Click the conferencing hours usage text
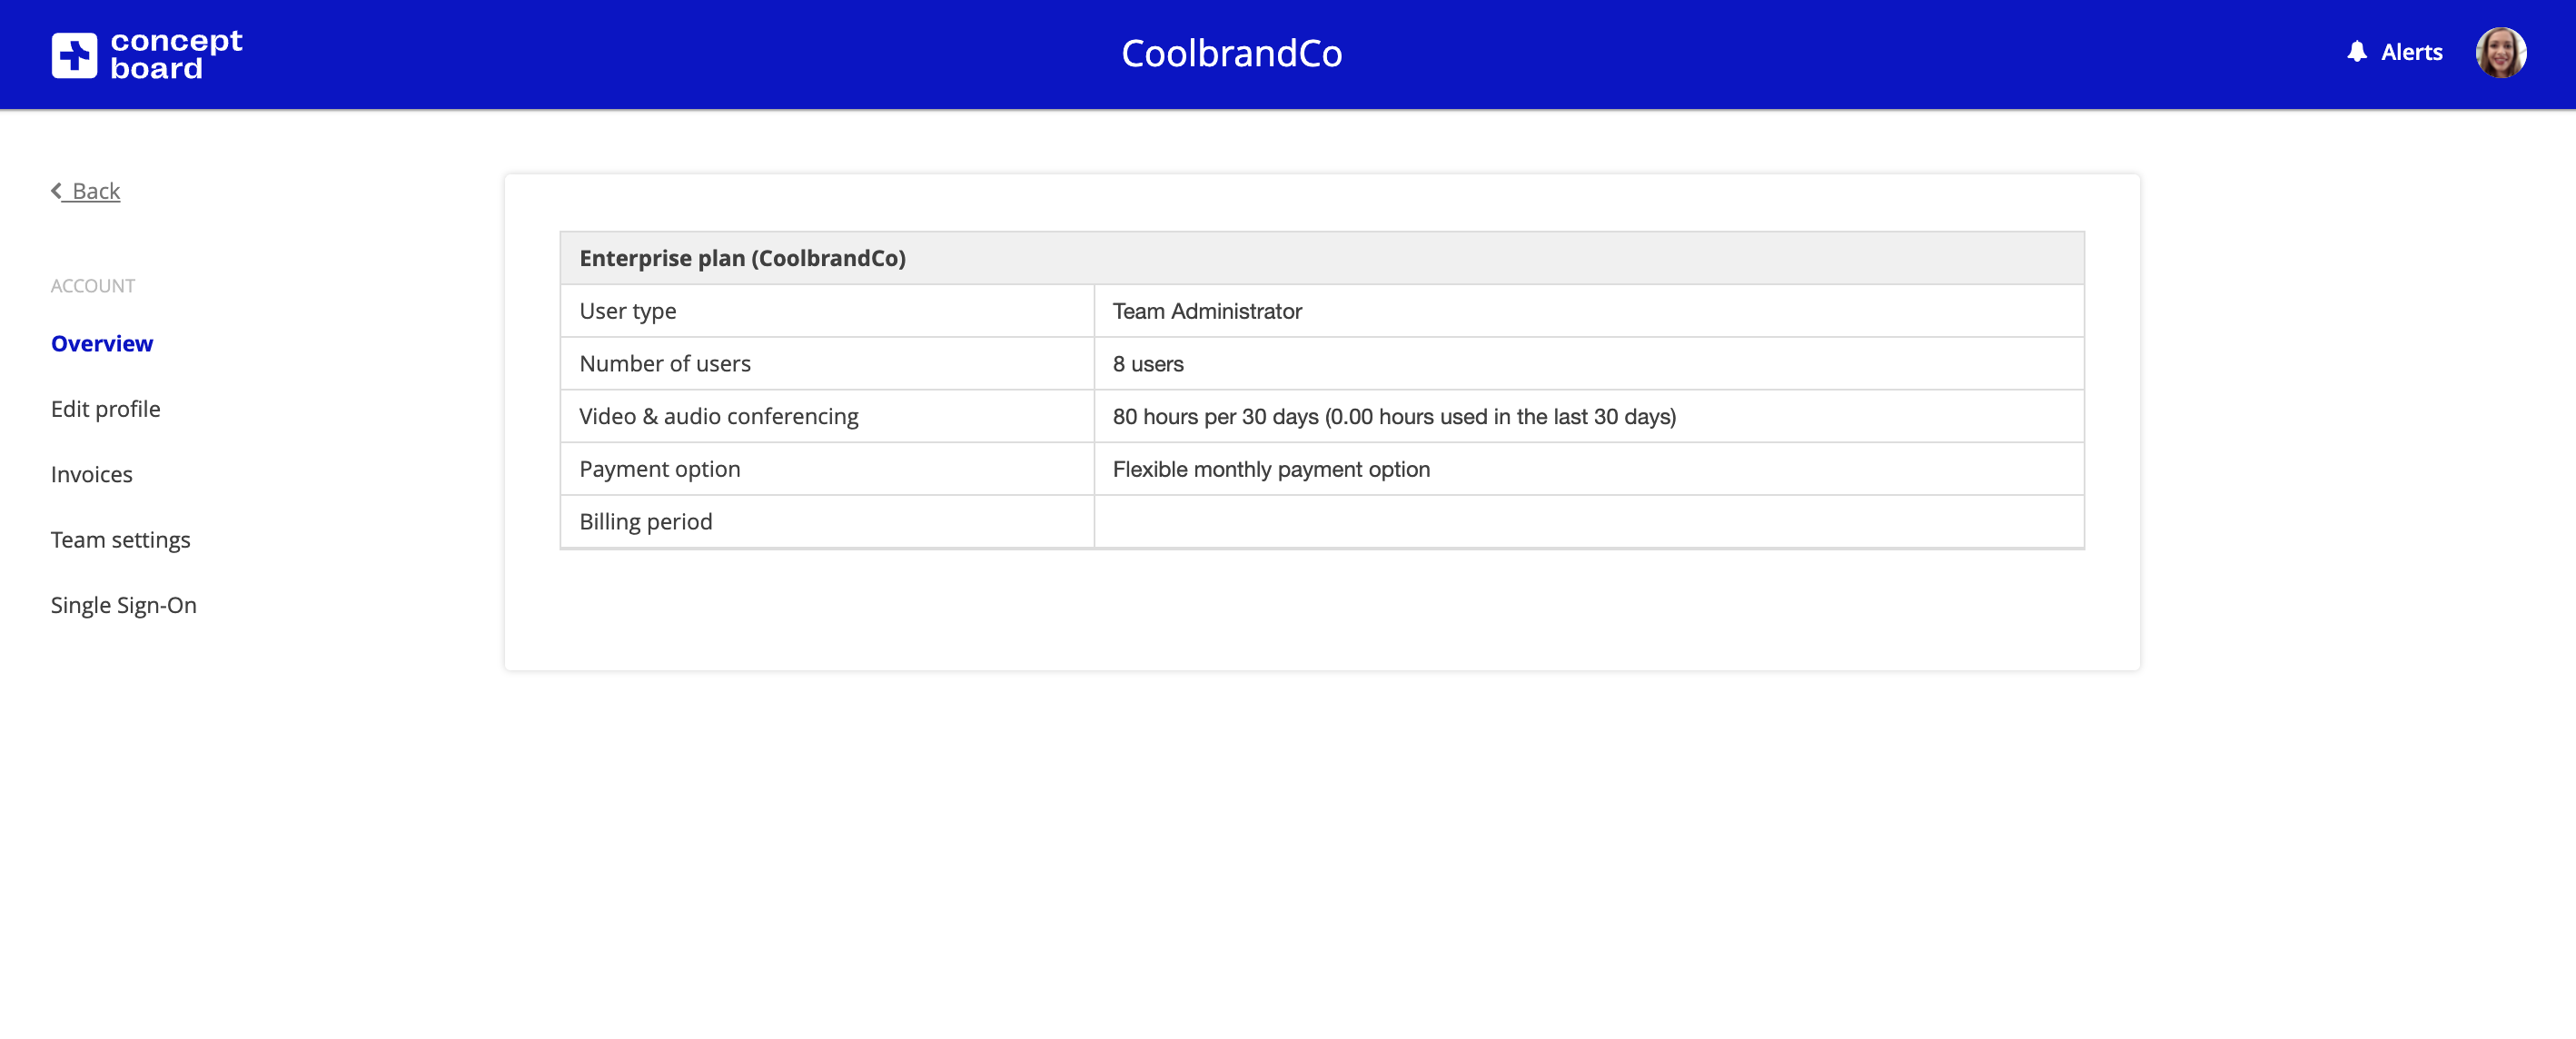Image resolution: width=2576 pixels, height=1039 pixels. 1394,416
